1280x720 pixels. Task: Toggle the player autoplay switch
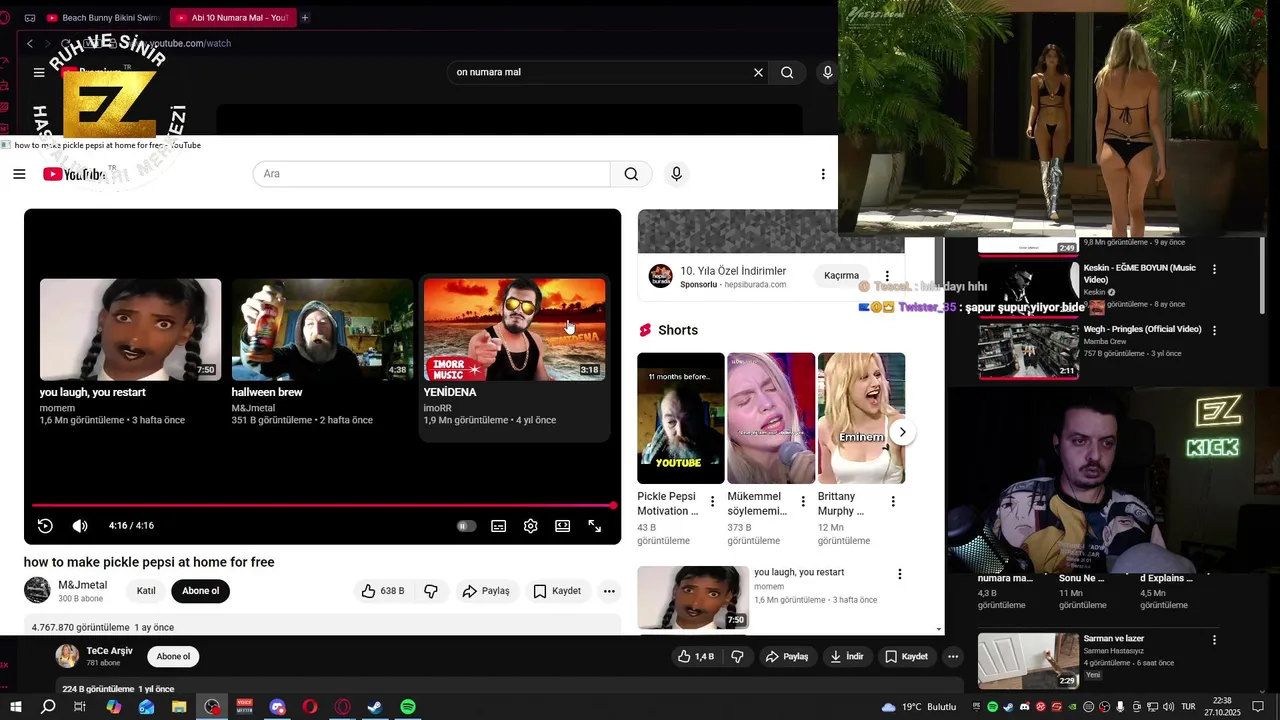point(466,526)
